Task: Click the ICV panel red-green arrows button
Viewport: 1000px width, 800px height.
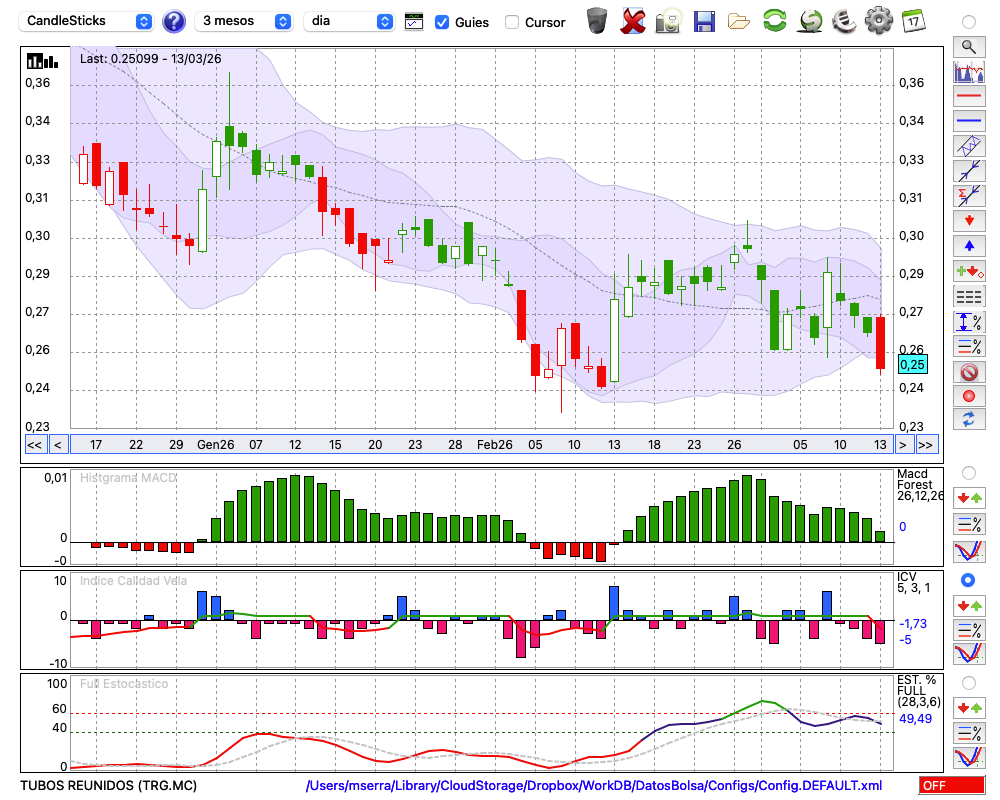Action: [969, 605]
